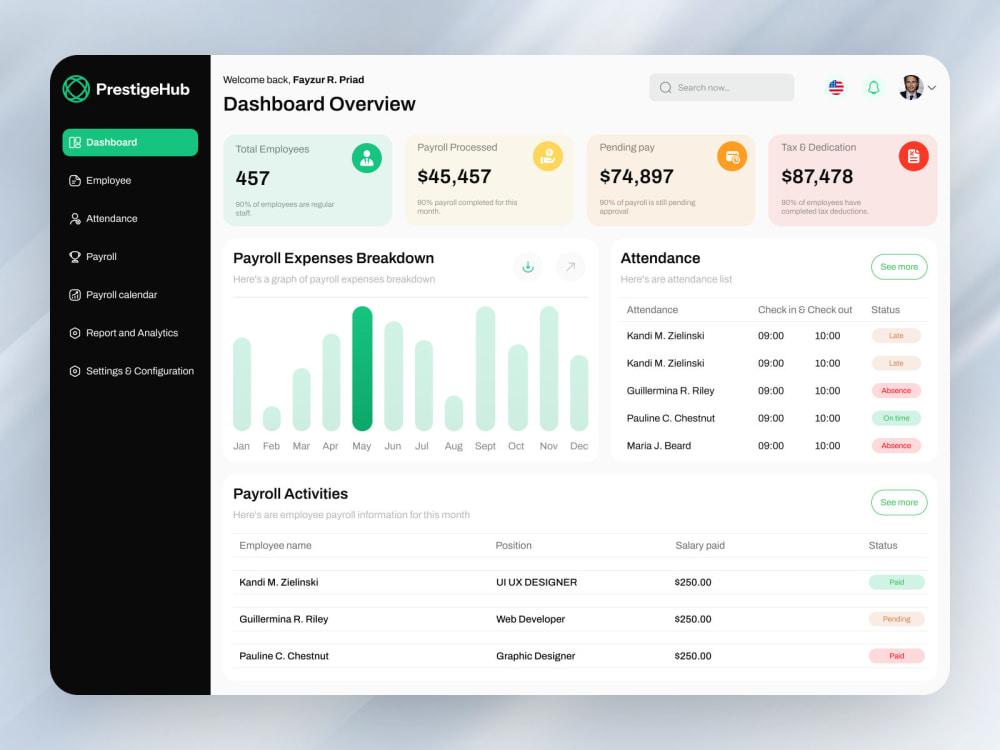The width and height of the screenshot is (1000, 750).
Task: Click the Check in & Check out column header
Action: point(805,310)
